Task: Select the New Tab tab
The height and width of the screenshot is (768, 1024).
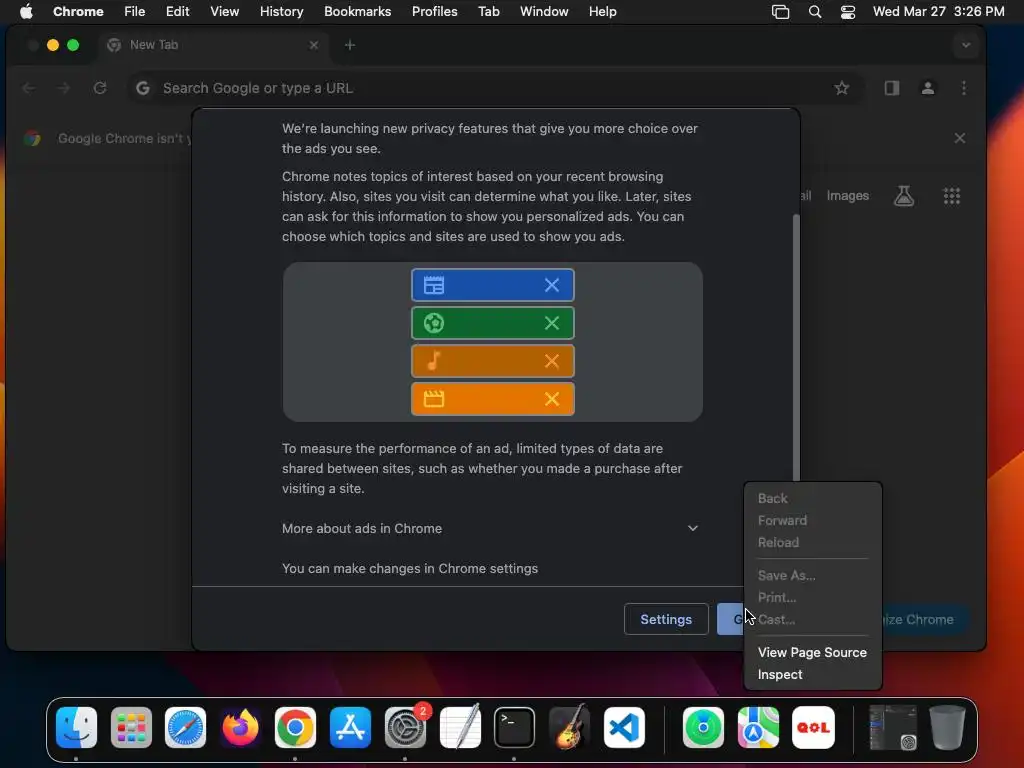Action: pyautogui.click(x=212, y=45)
